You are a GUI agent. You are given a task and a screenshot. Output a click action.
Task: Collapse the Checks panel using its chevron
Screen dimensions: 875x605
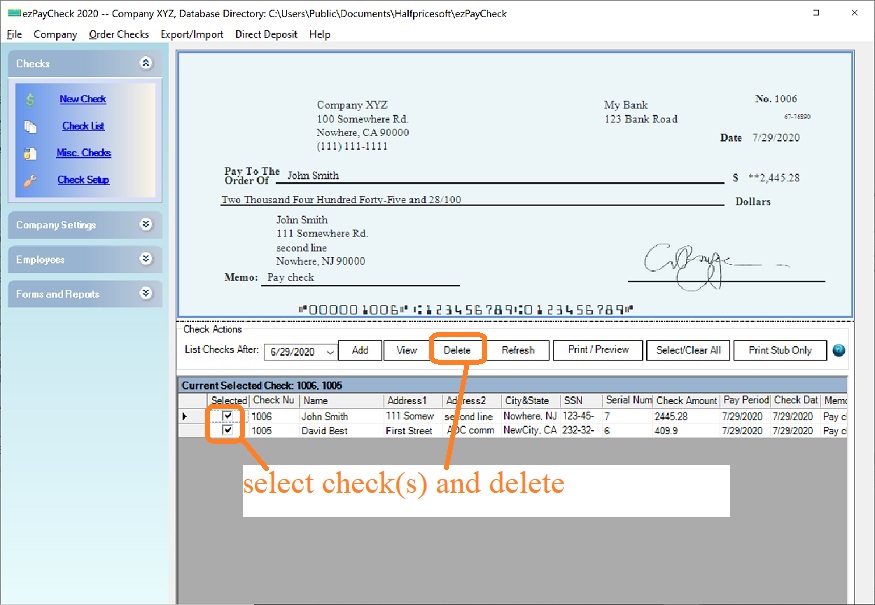coord(146,62)
